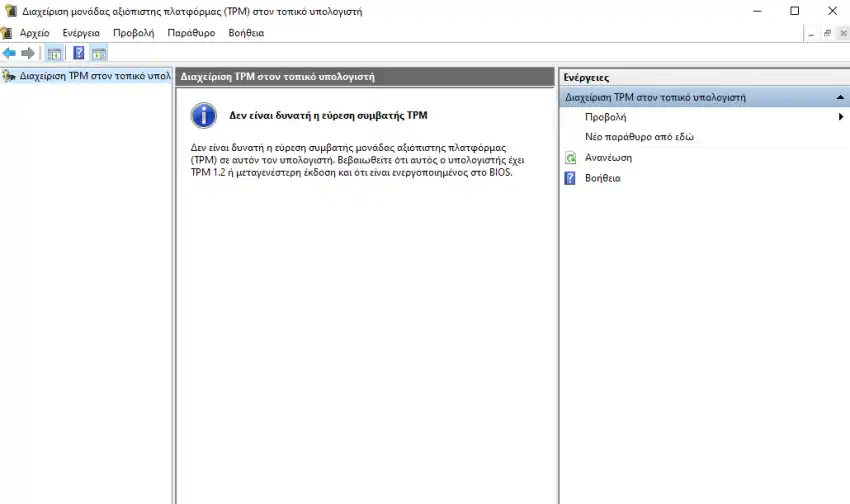Viewport: 850px width, 504px height.
Task: Click the blue Help icon in toolbar
Action: pyautogui.click(x=79, y=53)
